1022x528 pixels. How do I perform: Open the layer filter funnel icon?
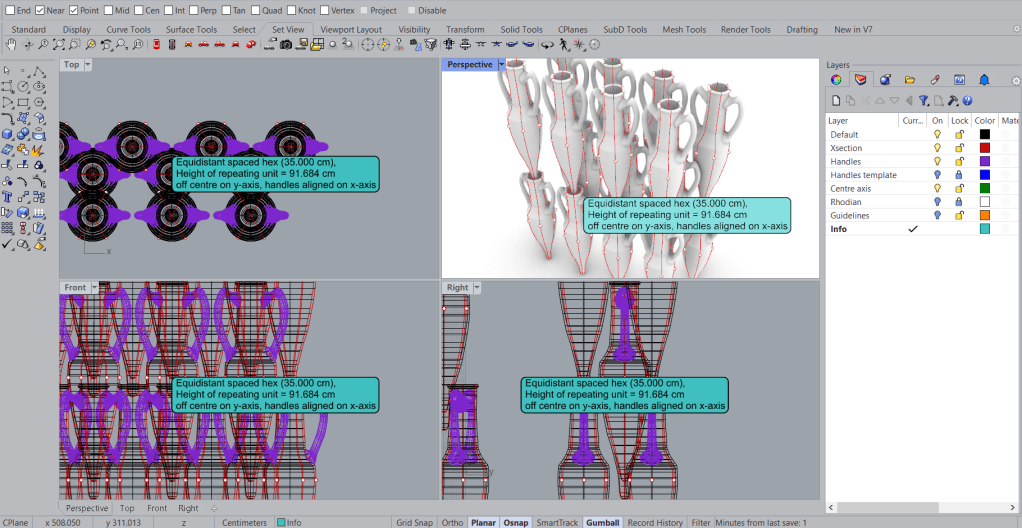[924, 101]
